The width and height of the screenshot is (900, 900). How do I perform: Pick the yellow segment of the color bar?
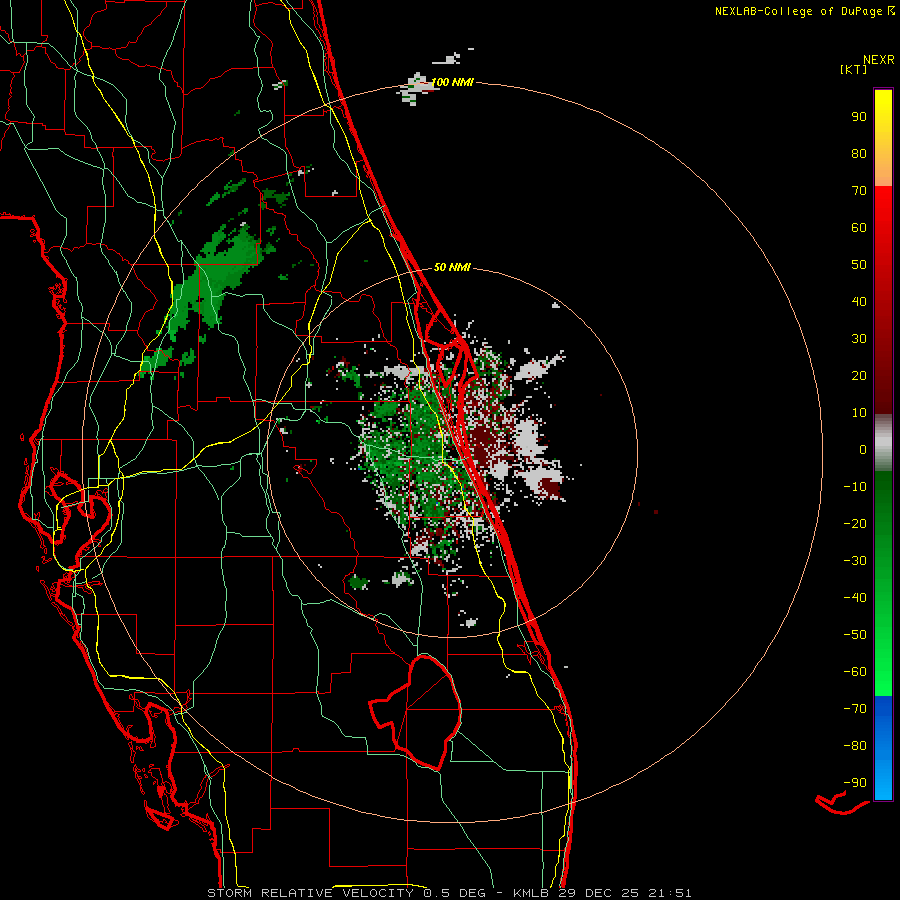pyautogui.click(x=883, y=138)
